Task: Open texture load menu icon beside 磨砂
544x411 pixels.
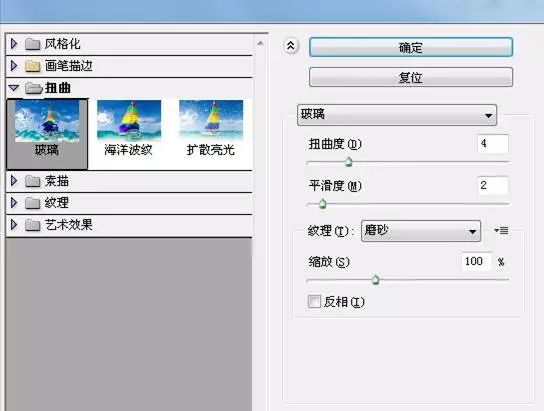Action: click(502, 230)
